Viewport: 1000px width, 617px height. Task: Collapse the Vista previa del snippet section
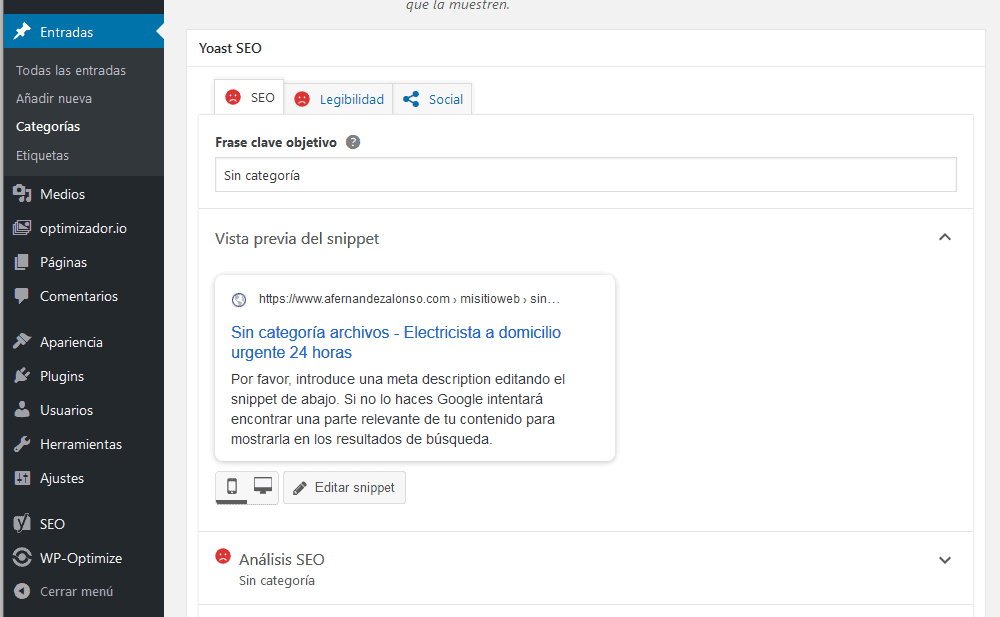(945, 237)
